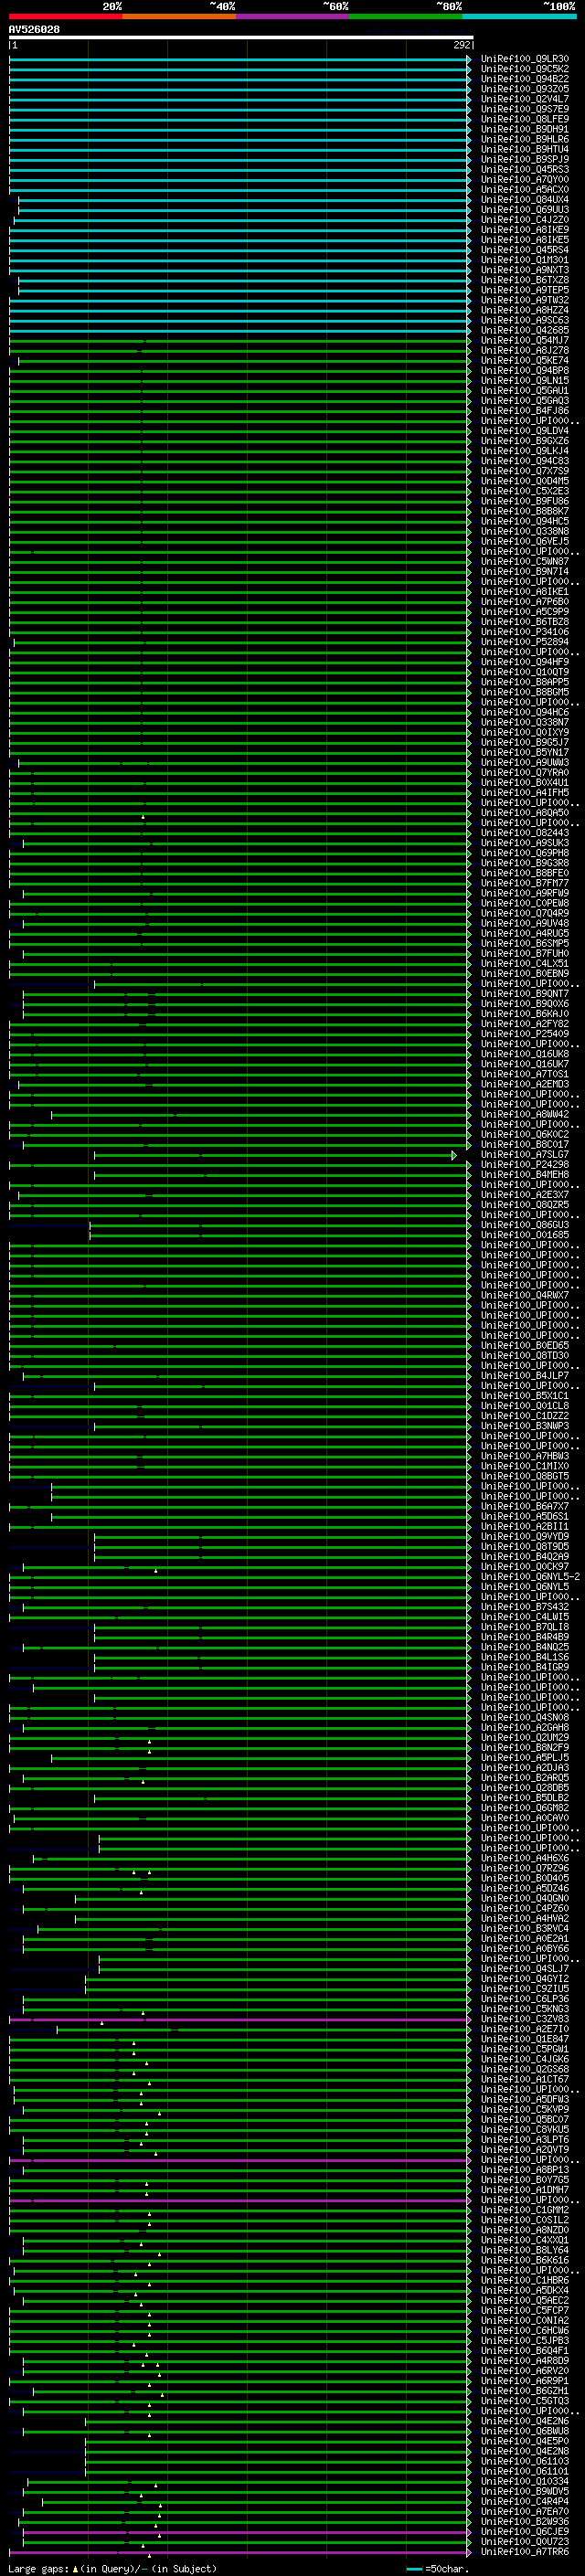This screenshot has width=585, height=2576.
Task: Click the UniRef100_B9DH91 label
Action: (525, 129)
